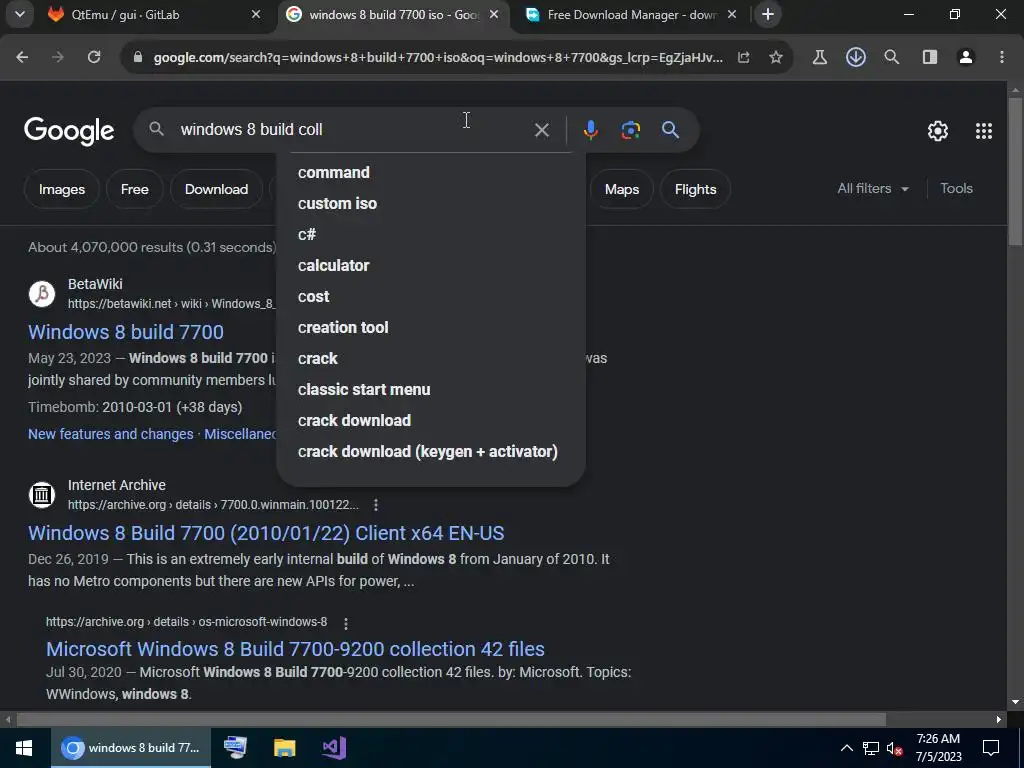
Task: Switch to the QtEmu GitLab tab
Action: point(152,14)
